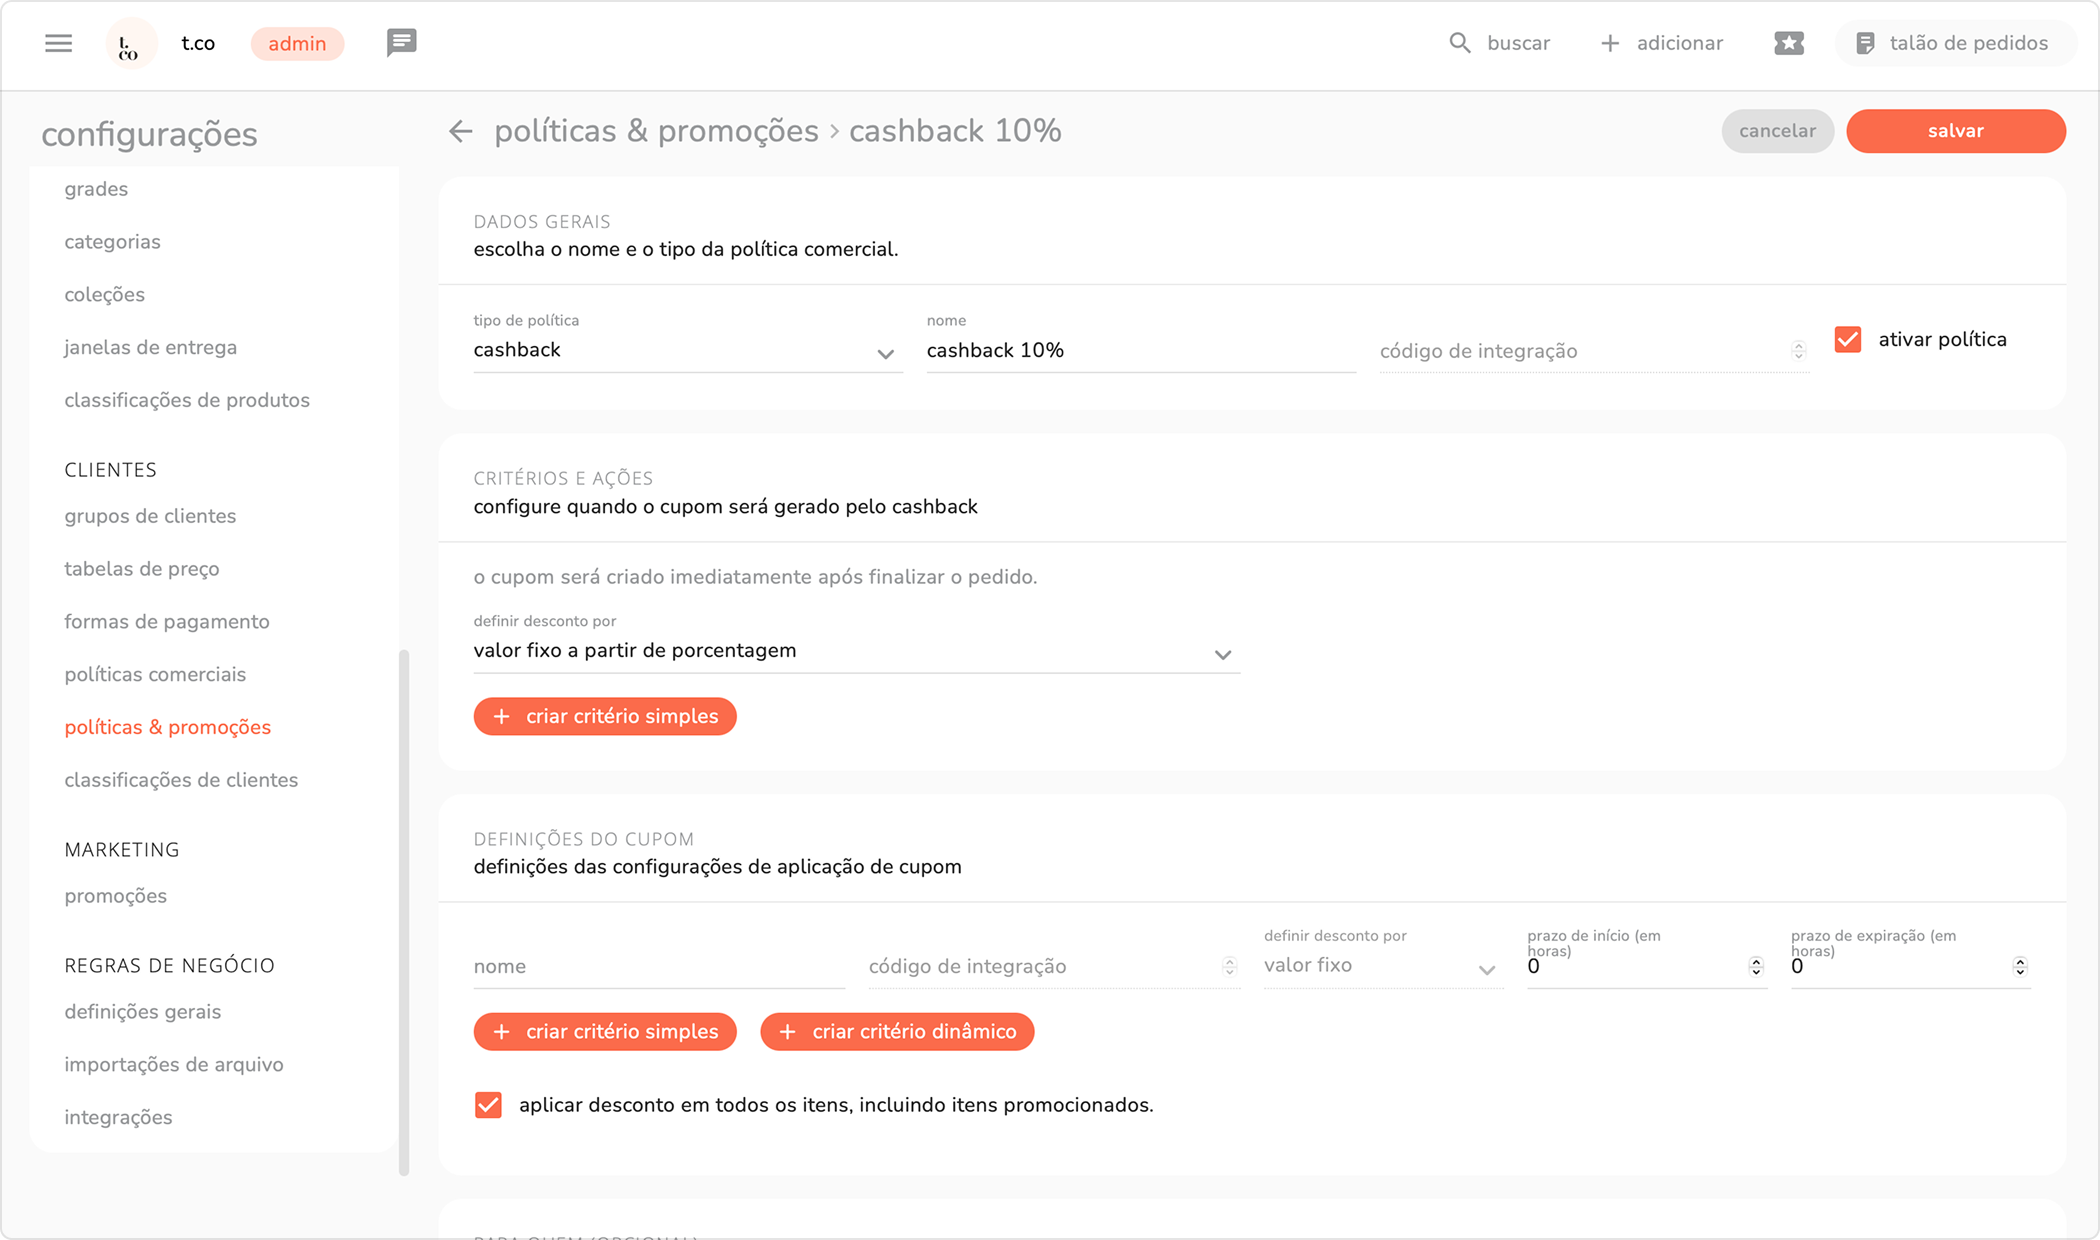The width and height of the screenshot is (2100, 1240).
Task: Open the chat messages icon
Action: pyautogui.click(x=401, y=43)
